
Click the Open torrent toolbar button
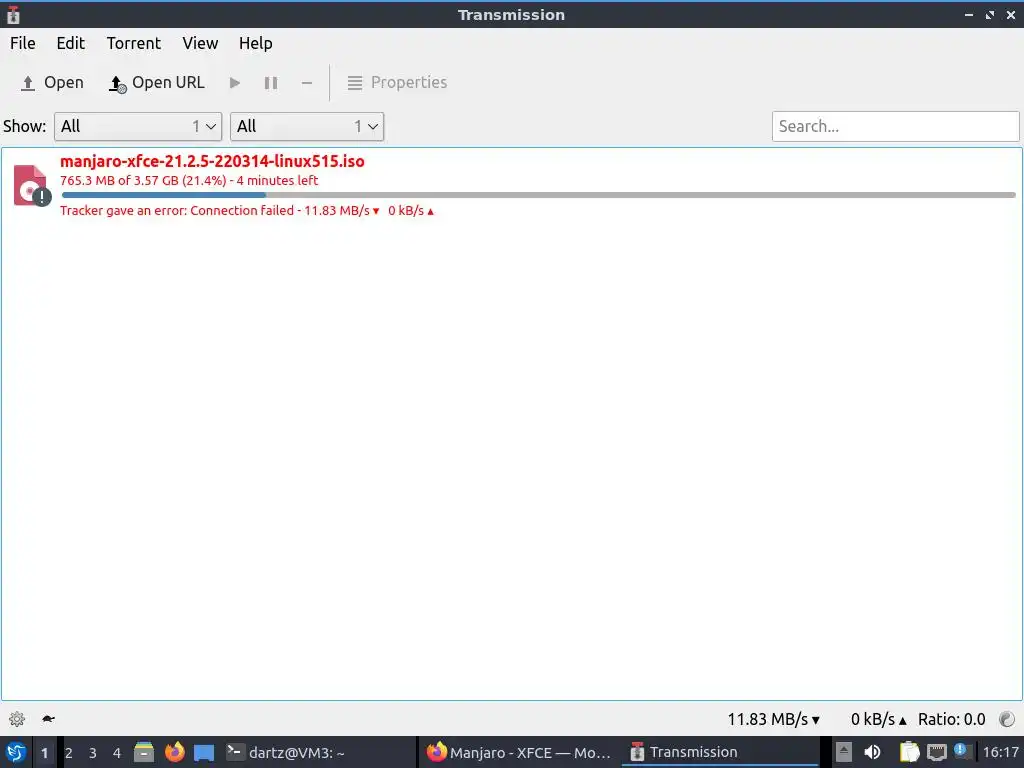(x=52, y=83)
